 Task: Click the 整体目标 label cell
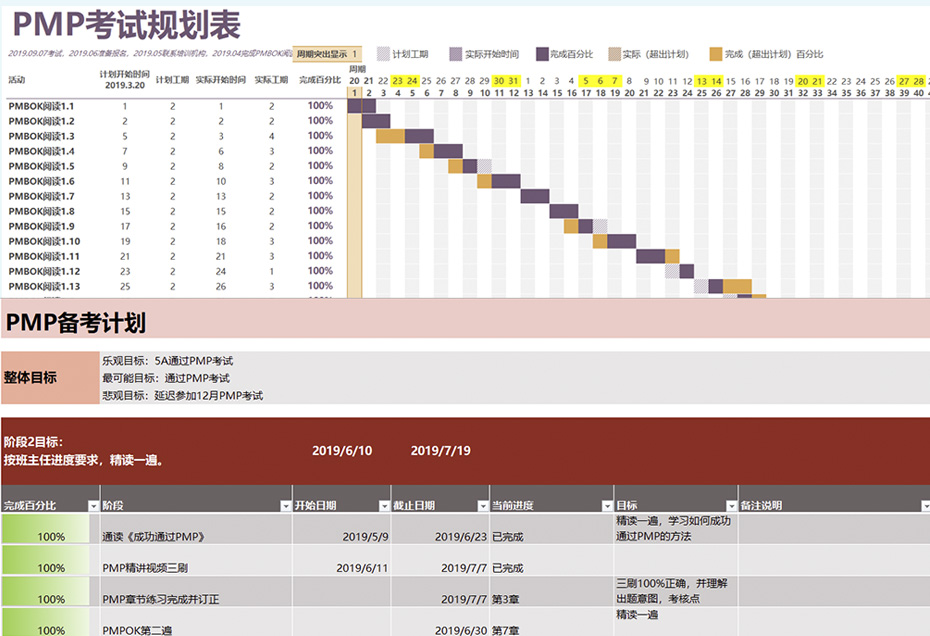tap(30, 378)
